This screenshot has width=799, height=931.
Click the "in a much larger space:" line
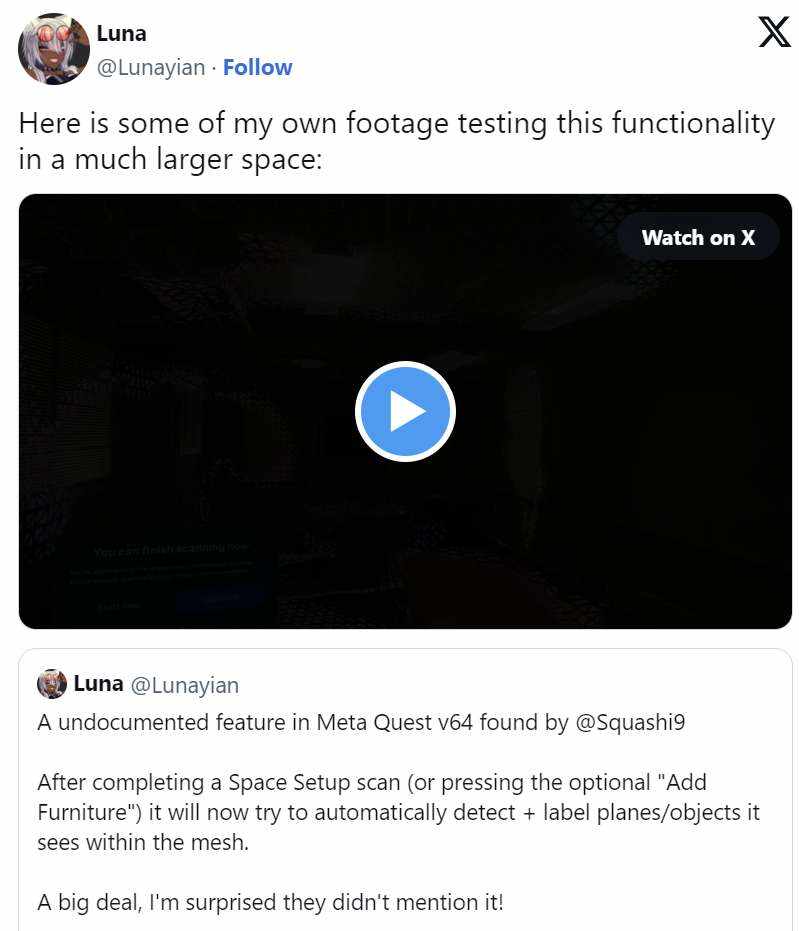170,160
